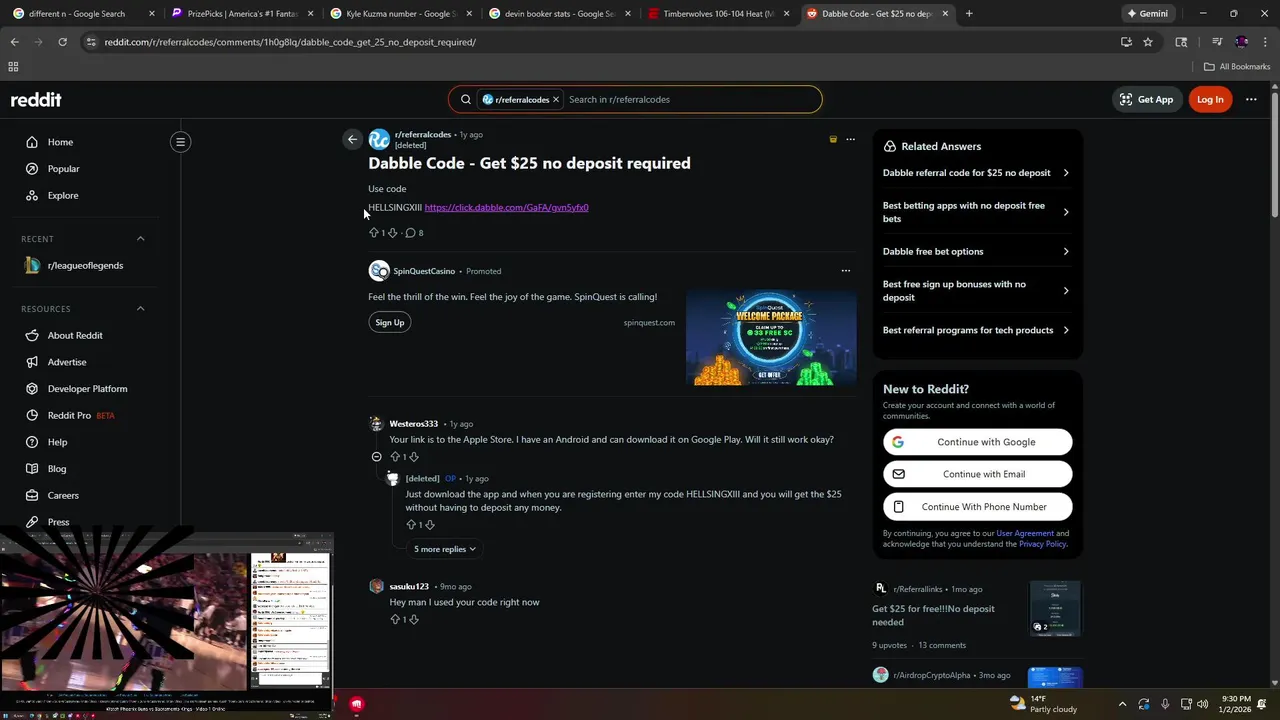Open the Privacy Policy link
This screenshot has width=1280, height=720.
[x=1042, y=544]
